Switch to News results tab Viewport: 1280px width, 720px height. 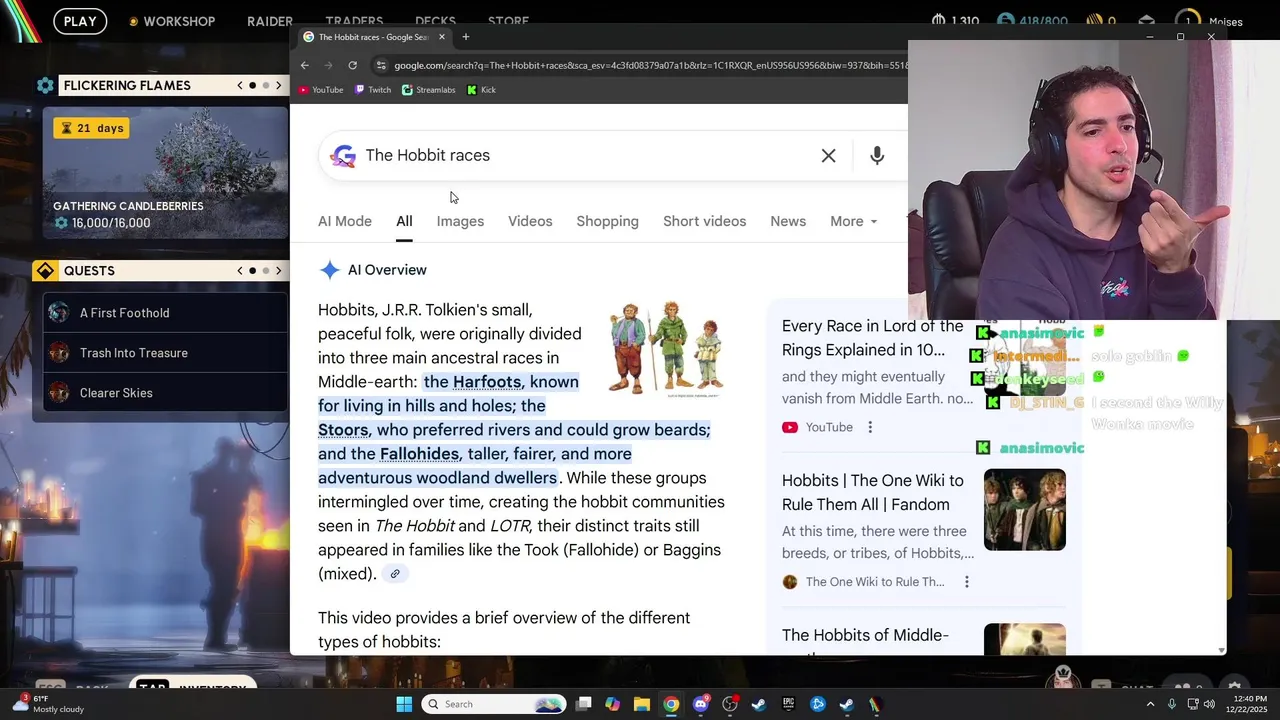point(788,221)
